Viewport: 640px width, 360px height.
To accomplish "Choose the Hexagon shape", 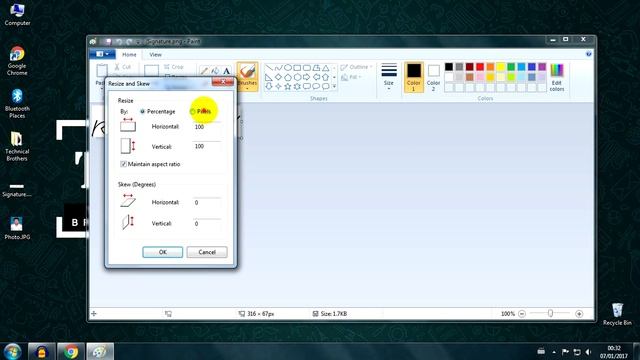I will point(297,77).
